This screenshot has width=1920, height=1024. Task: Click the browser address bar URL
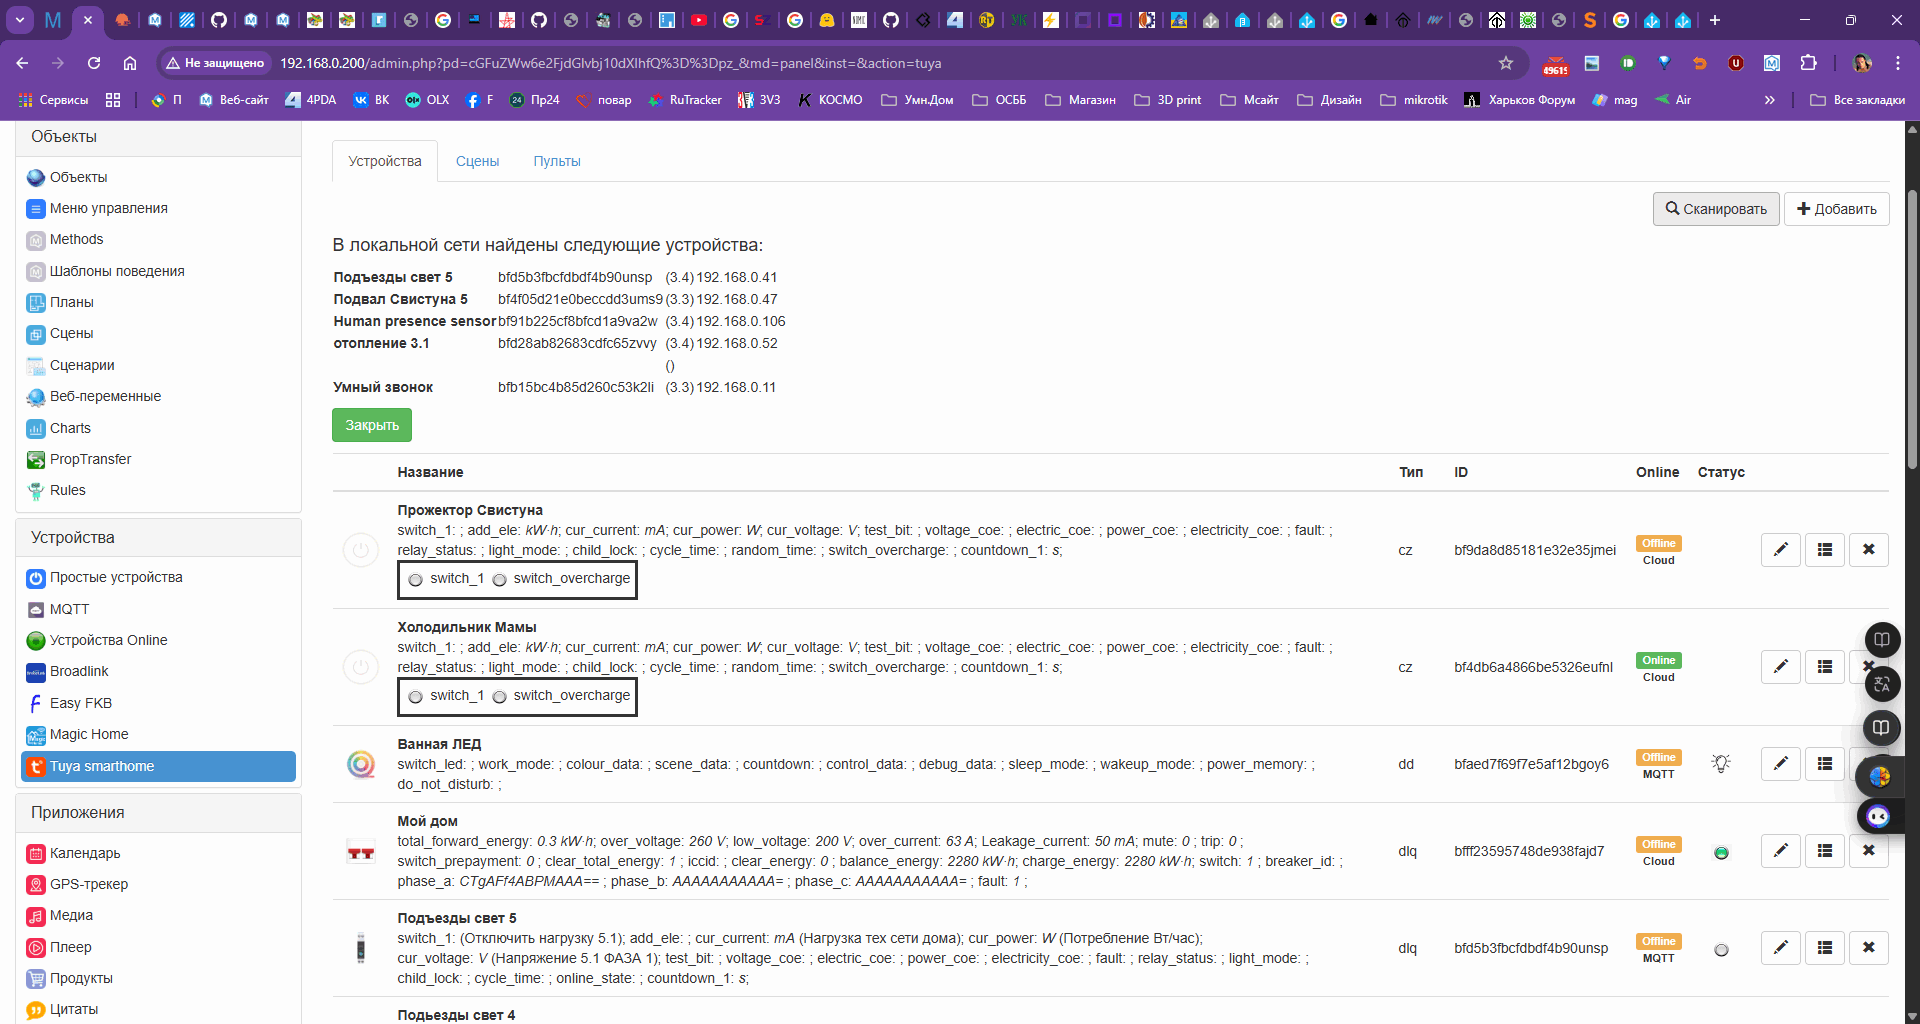[x=610, y=63]
